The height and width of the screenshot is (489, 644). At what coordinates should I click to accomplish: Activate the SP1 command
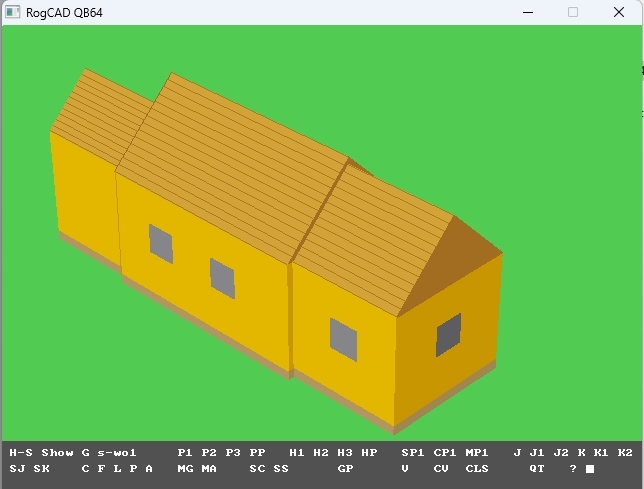coord(413,453)
